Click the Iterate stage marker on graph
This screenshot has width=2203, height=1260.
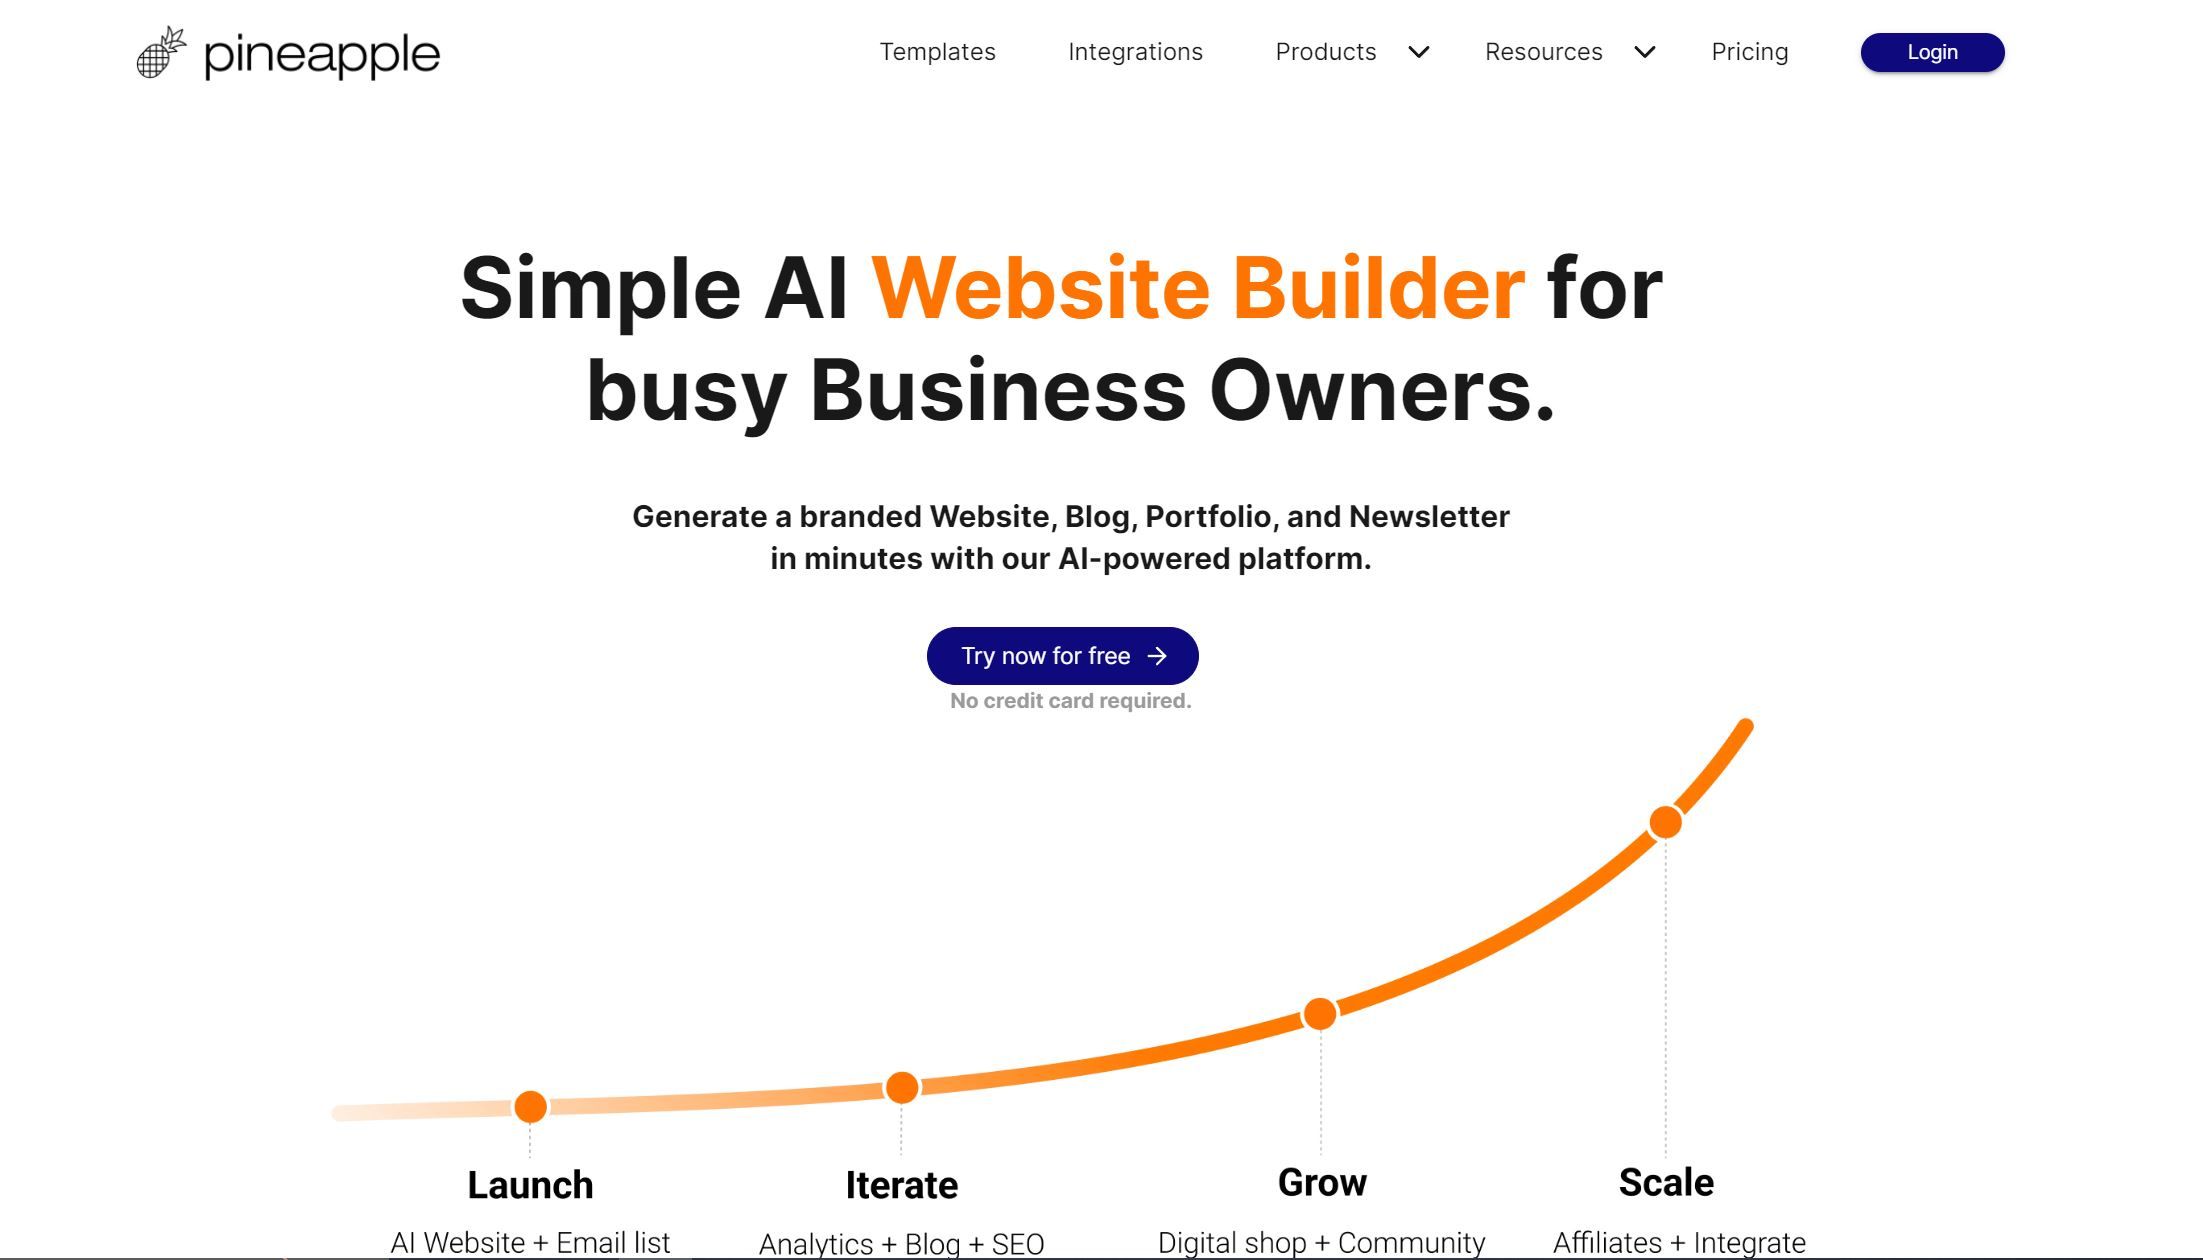pos(903,1086)
